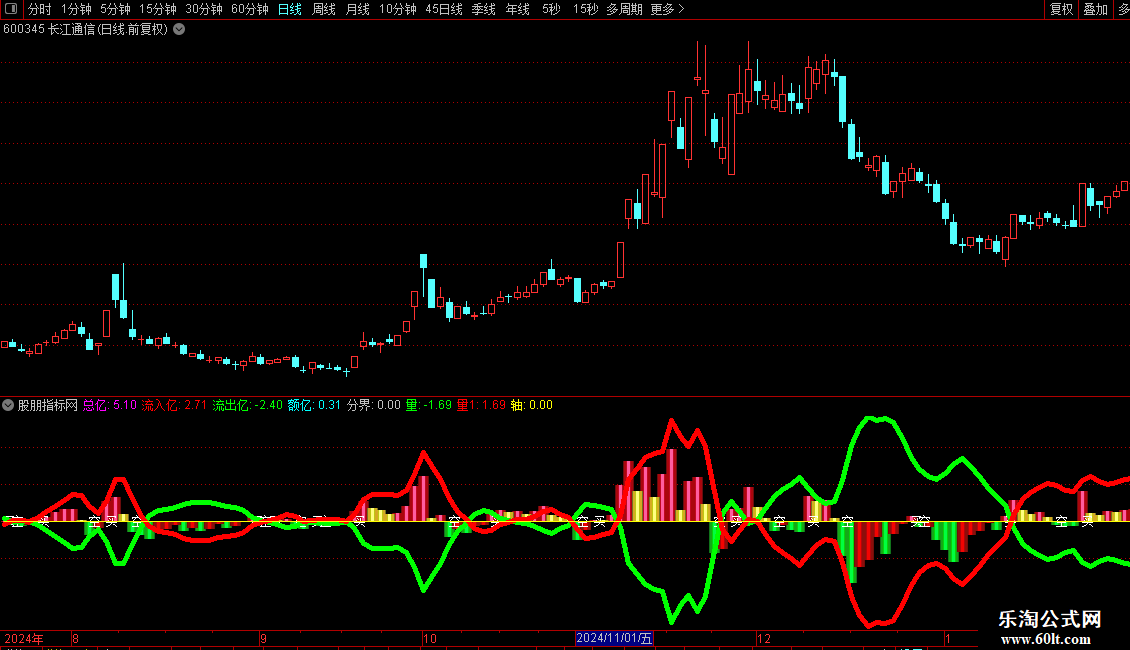1130x650 pixels.
Task: Toggle the panel layout icon at top-left
Action: click(11, 9)
